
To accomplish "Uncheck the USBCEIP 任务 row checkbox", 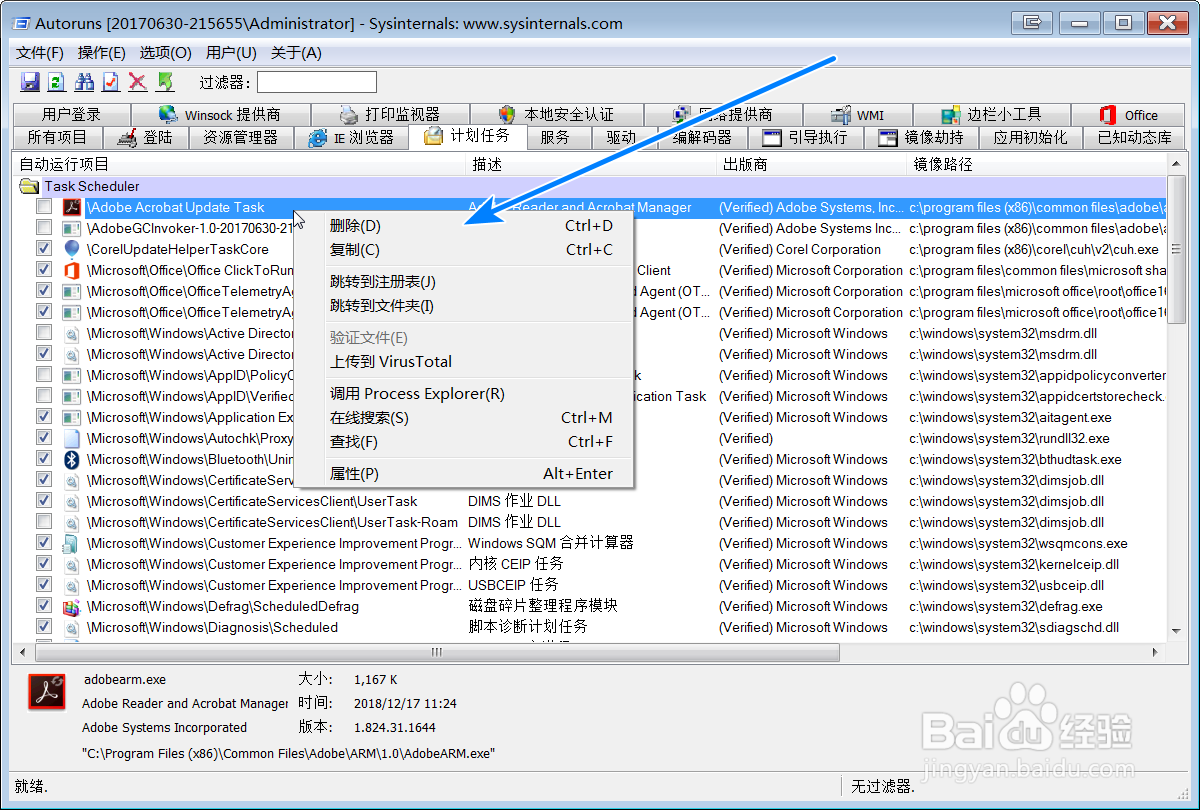I will point(44,585).
